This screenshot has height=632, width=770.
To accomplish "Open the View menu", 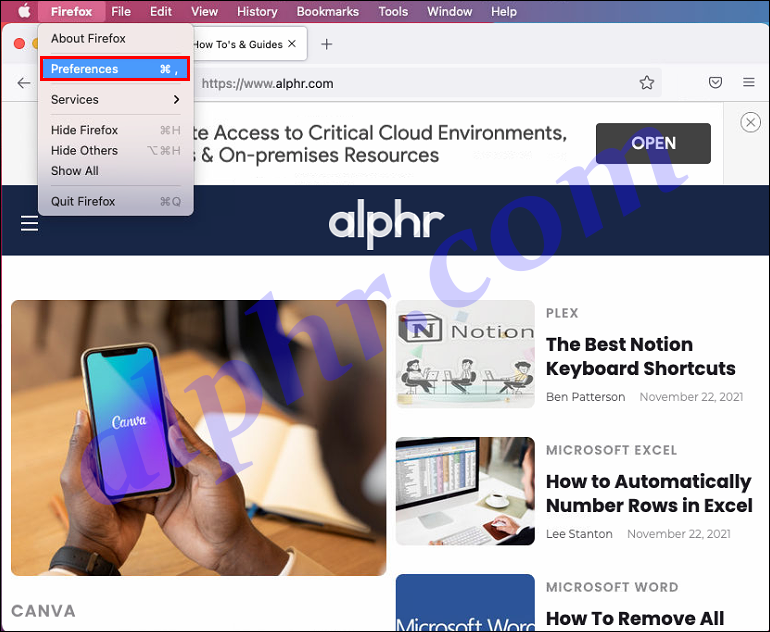I will point(204,11).
